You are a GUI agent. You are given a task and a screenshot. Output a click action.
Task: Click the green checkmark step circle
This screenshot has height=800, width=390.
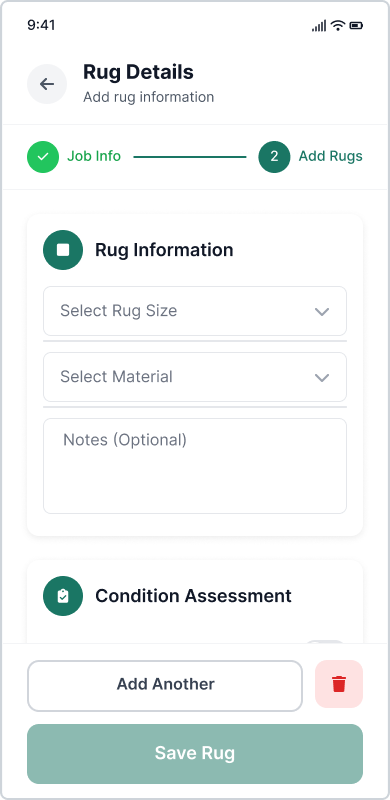43,157
